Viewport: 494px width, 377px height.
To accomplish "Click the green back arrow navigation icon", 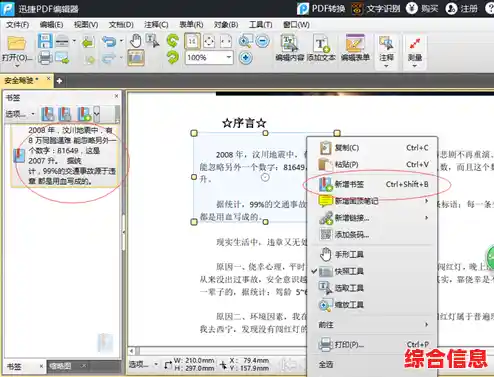I will [x=88, y=42].
